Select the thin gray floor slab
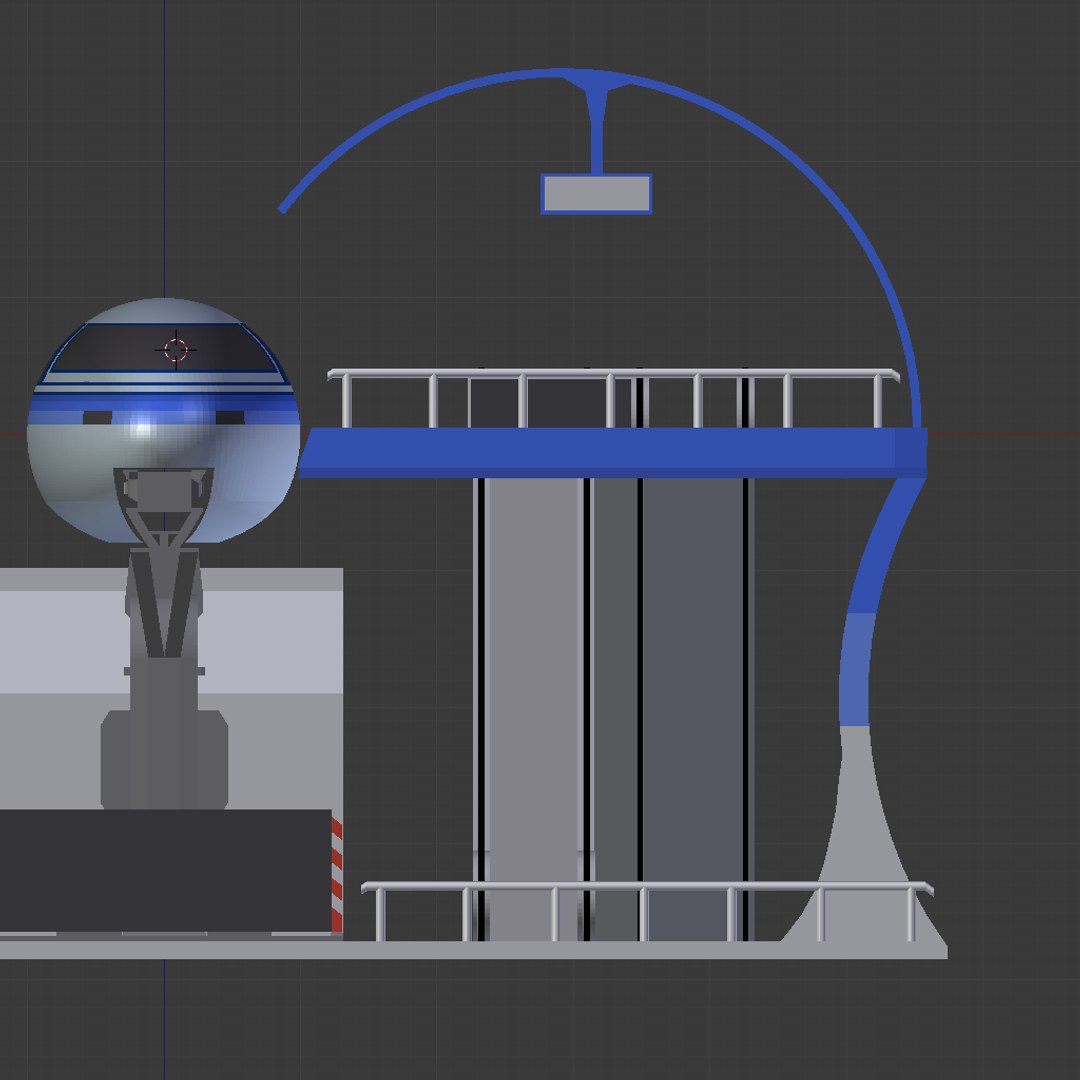 474,950
